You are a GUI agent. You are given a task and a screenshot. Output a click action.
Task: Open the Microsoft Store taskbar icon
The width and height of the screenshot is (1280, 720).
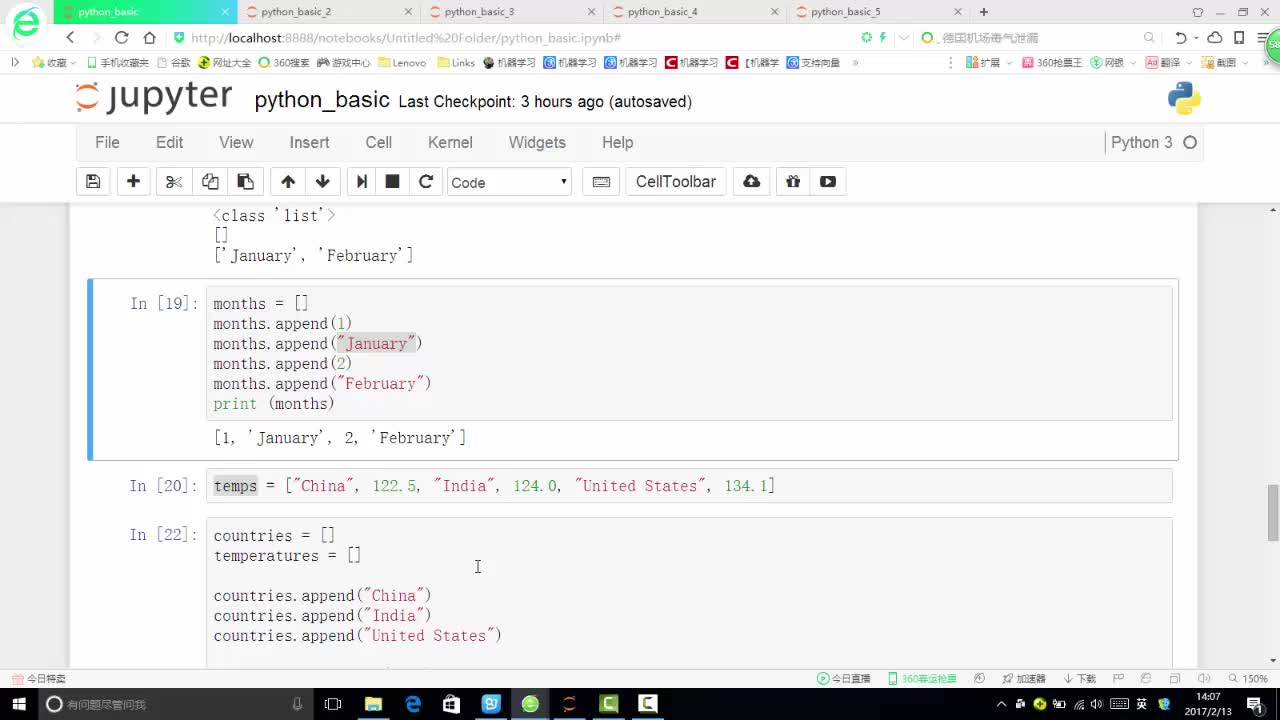[452, 704]
